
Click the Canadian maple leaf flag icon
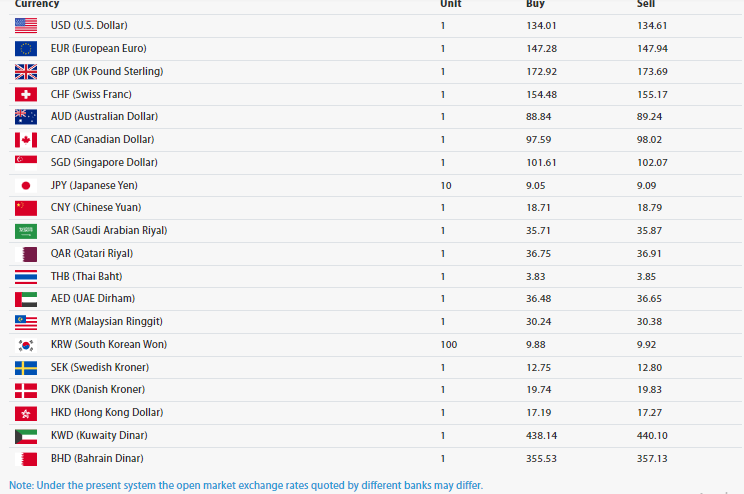[26, 140]
